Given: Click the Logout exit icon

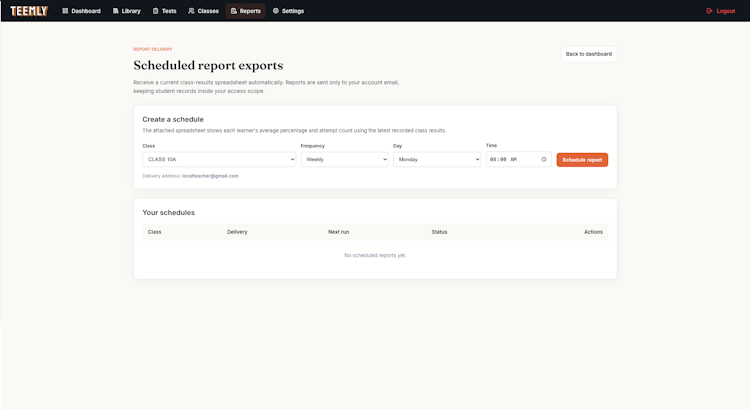Looking at the screenshot, I should pos(709,11).
